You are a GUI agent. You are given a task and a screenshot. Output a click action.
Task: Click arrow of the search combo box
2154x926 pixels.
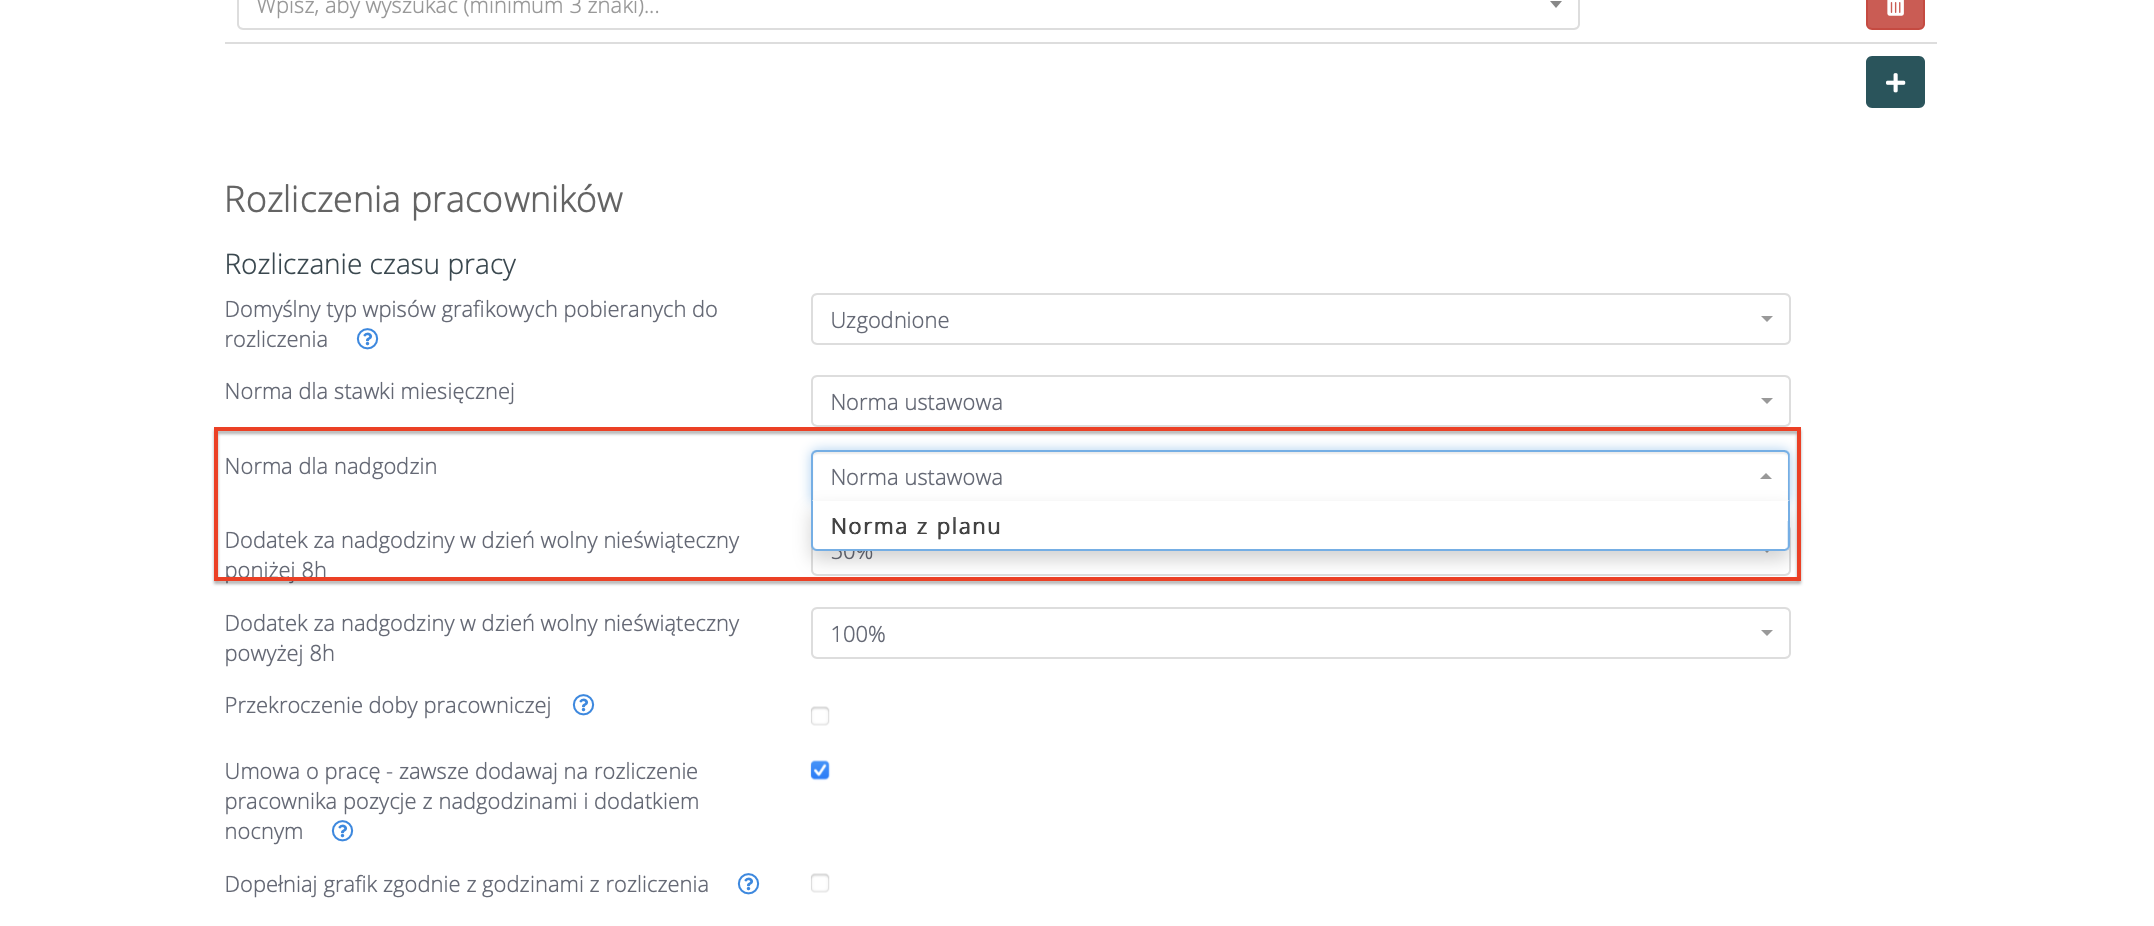tap(1555, 8)
